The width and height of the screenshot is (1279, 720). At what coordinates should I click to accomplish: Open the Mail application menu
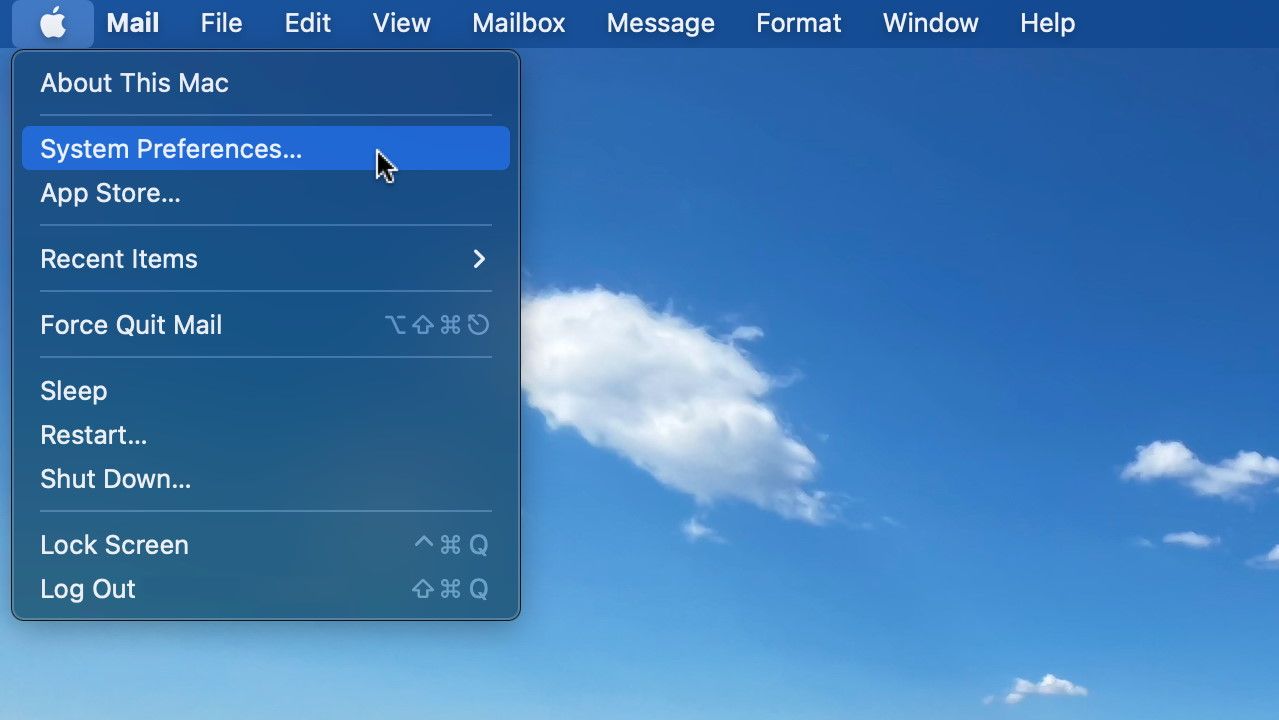133,23
